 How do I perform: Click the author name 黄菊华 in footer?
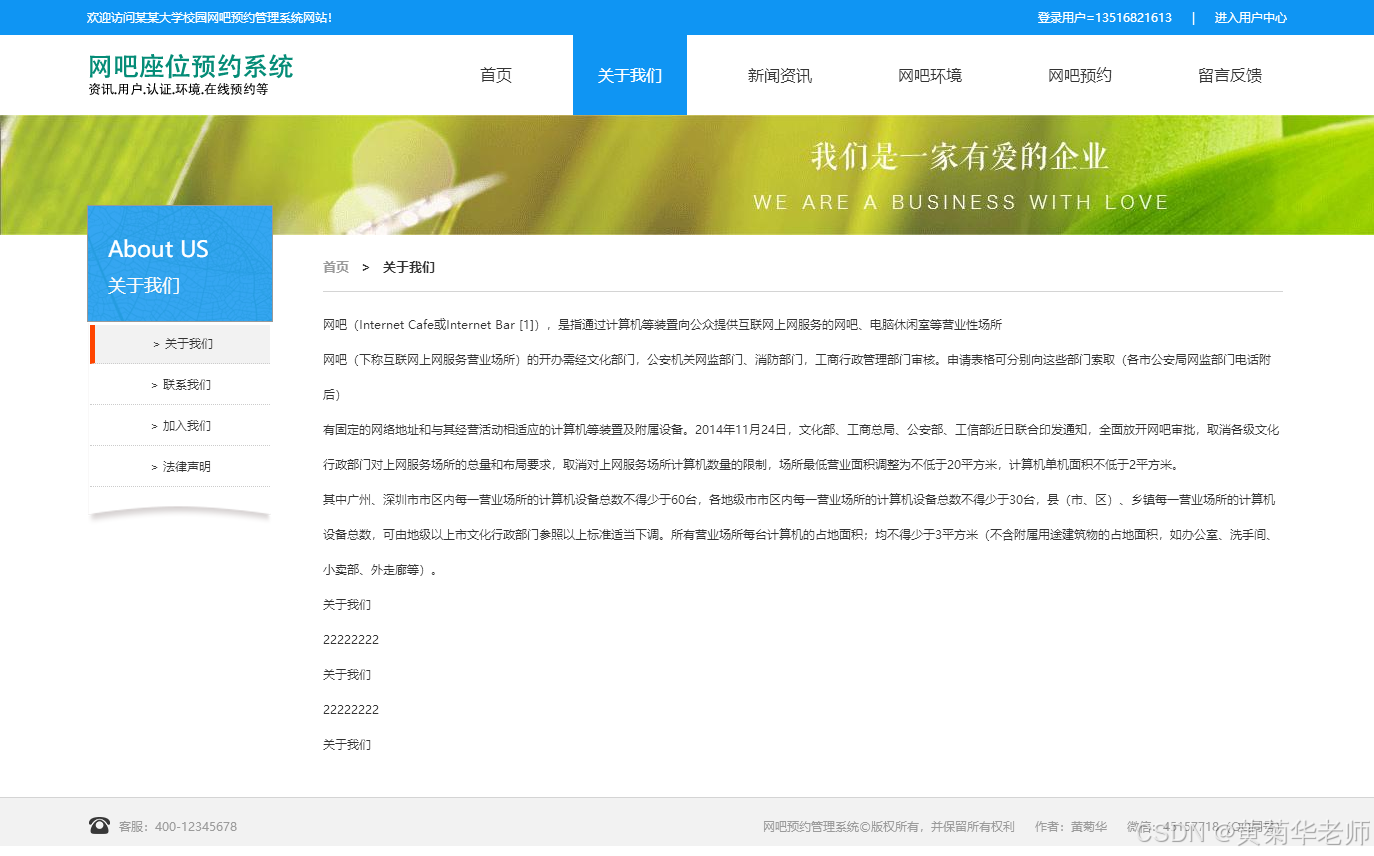[x=1088, y=826]
